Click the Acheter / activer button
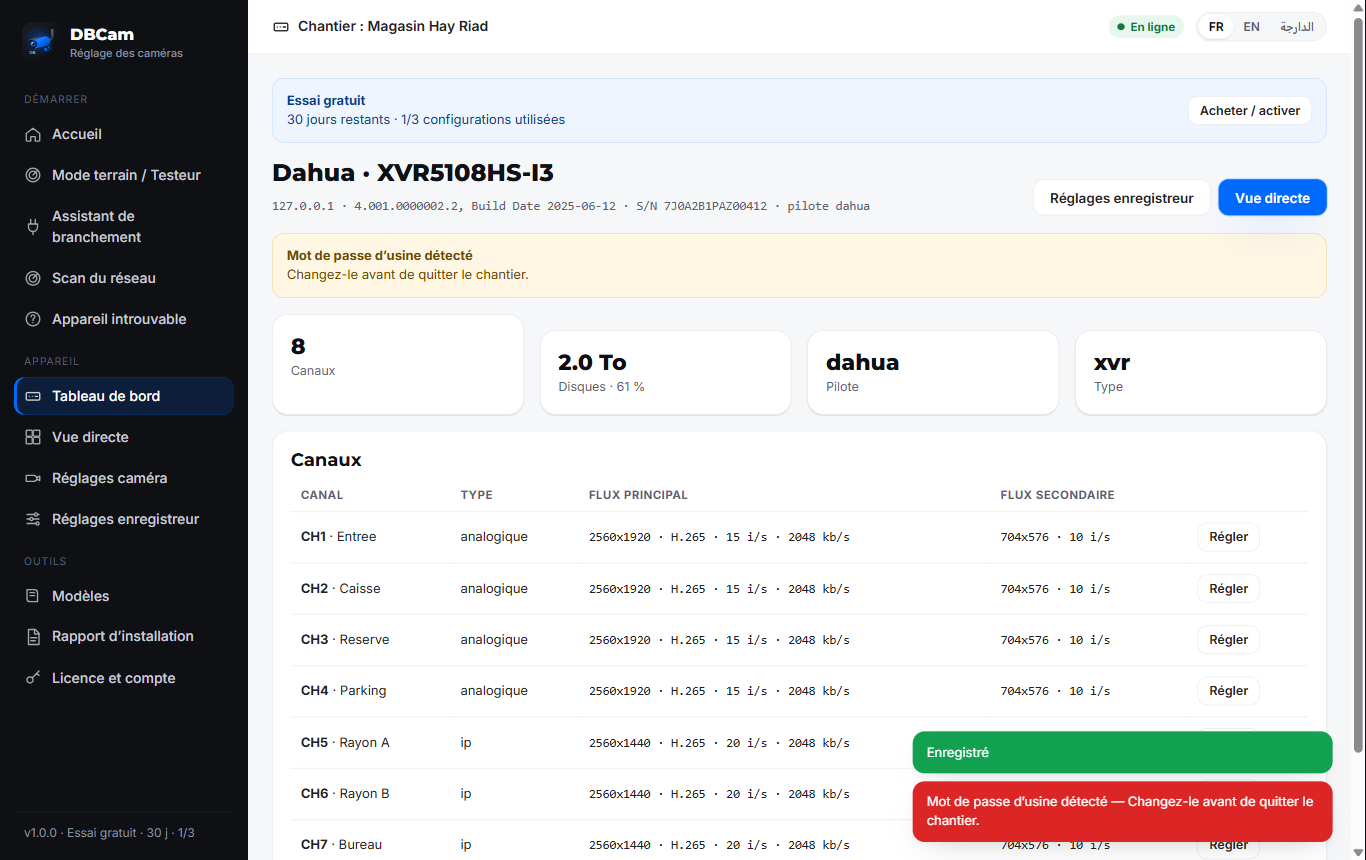This screenshot has height=860, width=1366. (x=1250, y=111)
